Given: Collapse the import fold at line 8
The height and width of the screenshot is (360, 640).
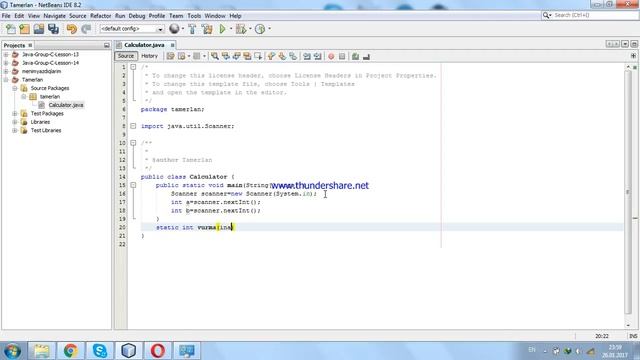Looking at the screenshot, I should coord(133,126).
